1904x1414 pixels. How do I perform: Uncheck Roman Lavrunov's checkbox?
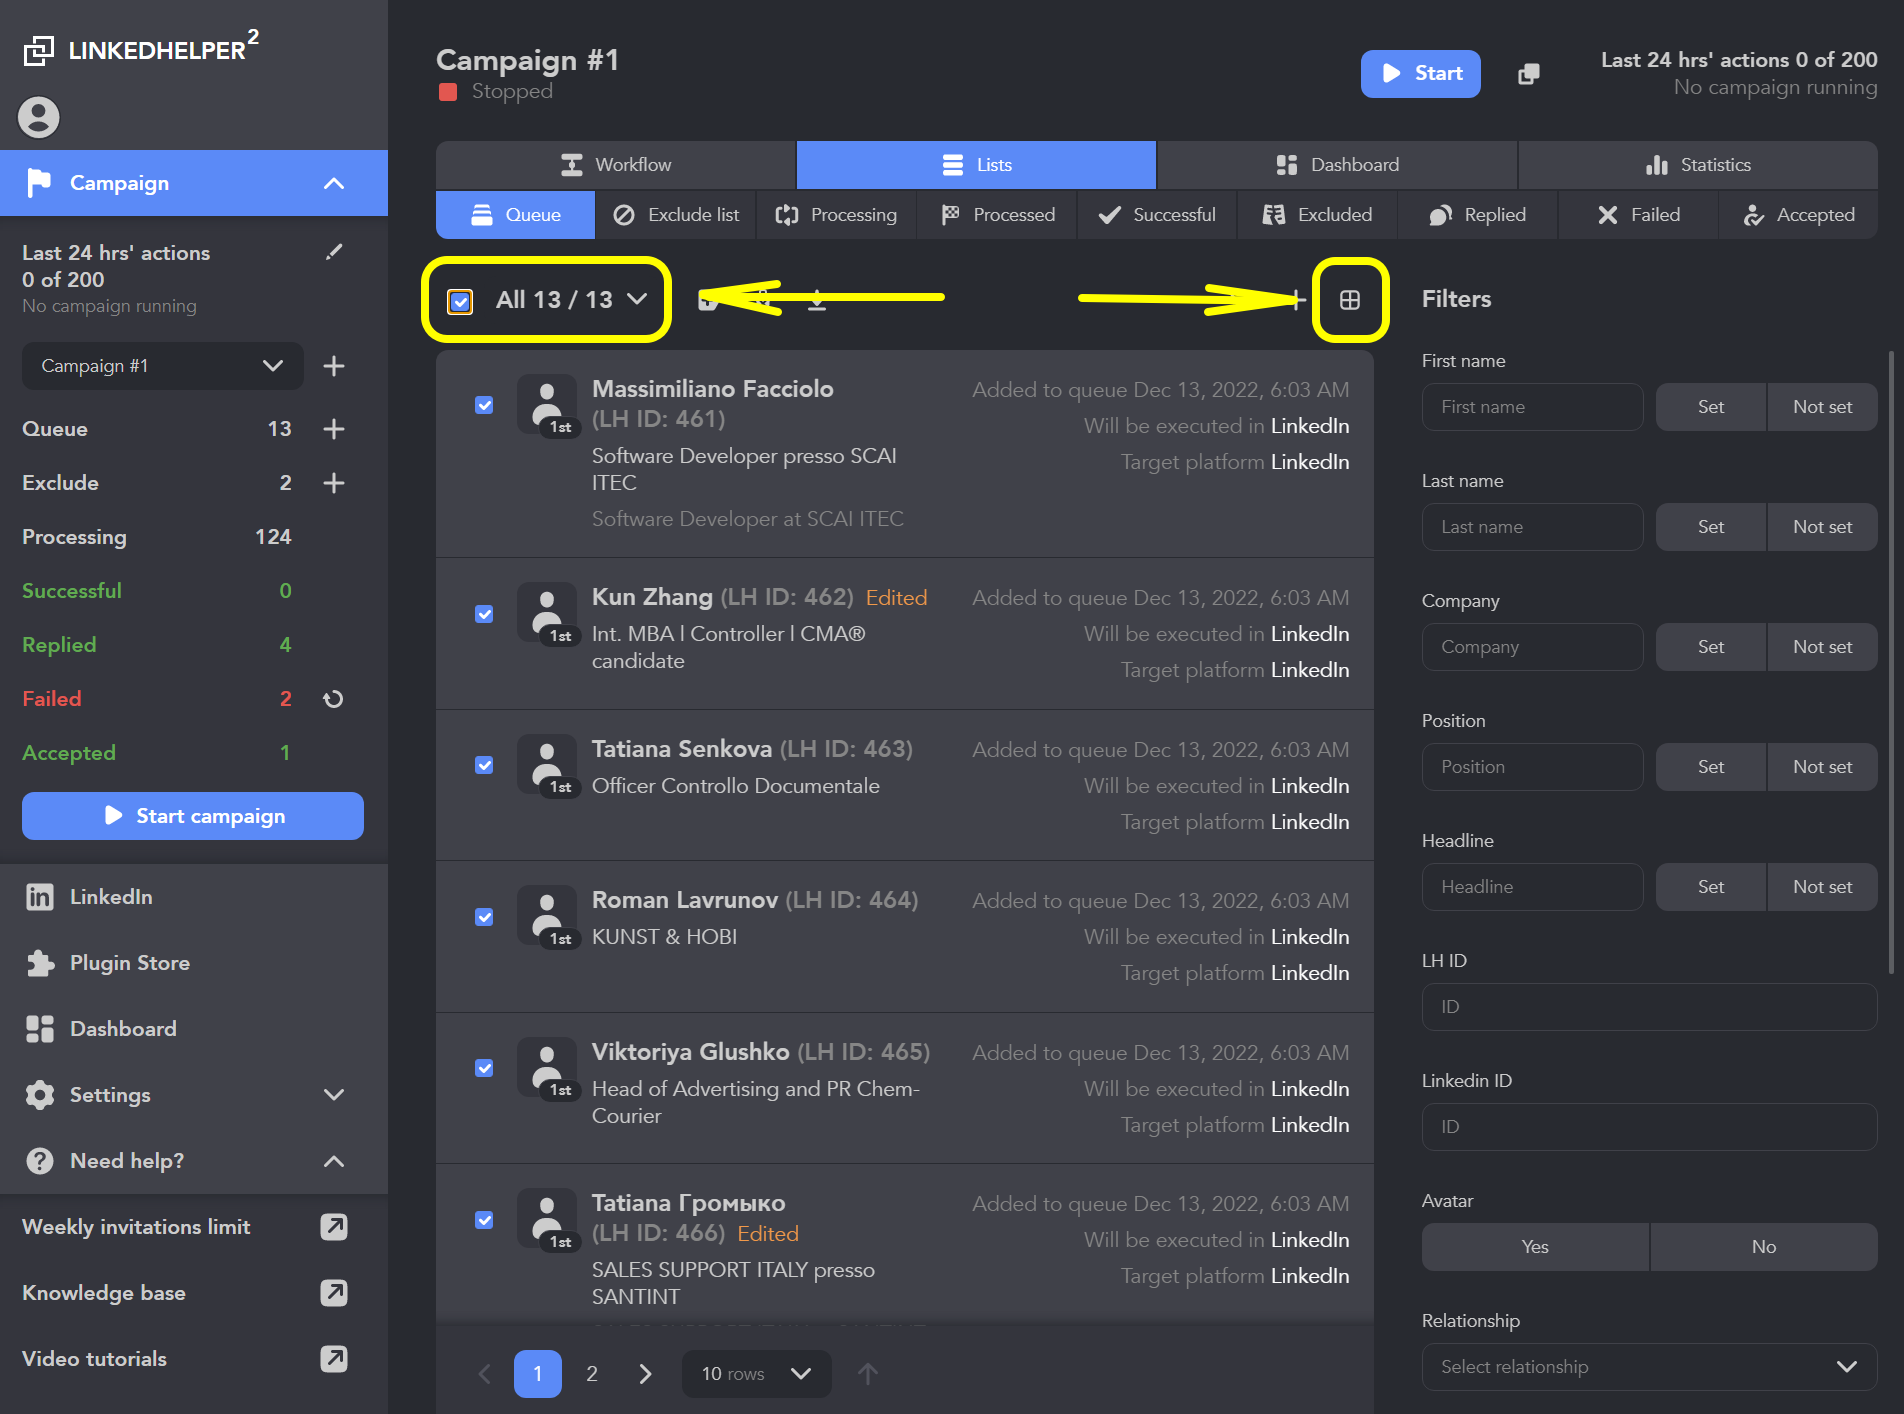click(484, 917)
